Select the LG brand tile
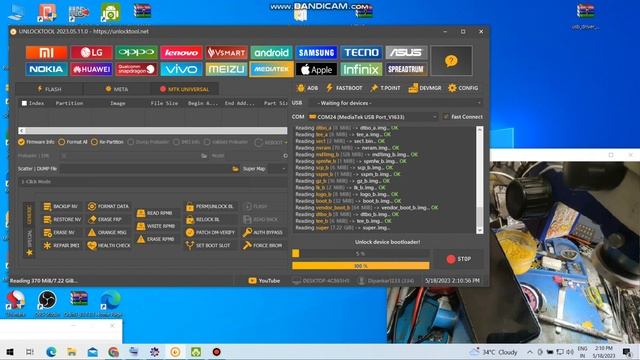Screen dimensions: 640x360 (x=91, y=53)
